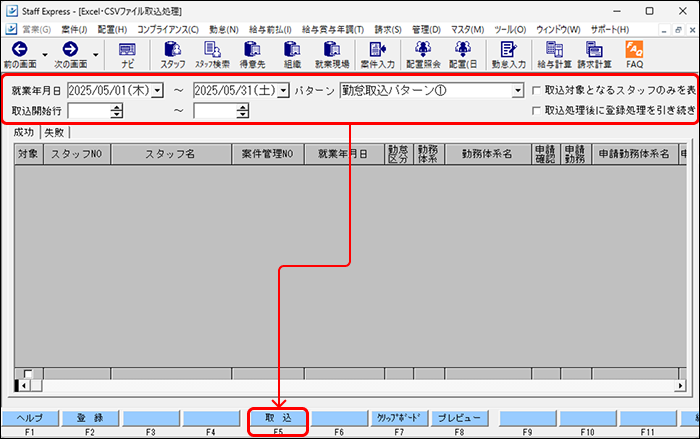Click horizontal scrollbar left arrow
This screenshot has height=439, width=700.
pos(25,385)
